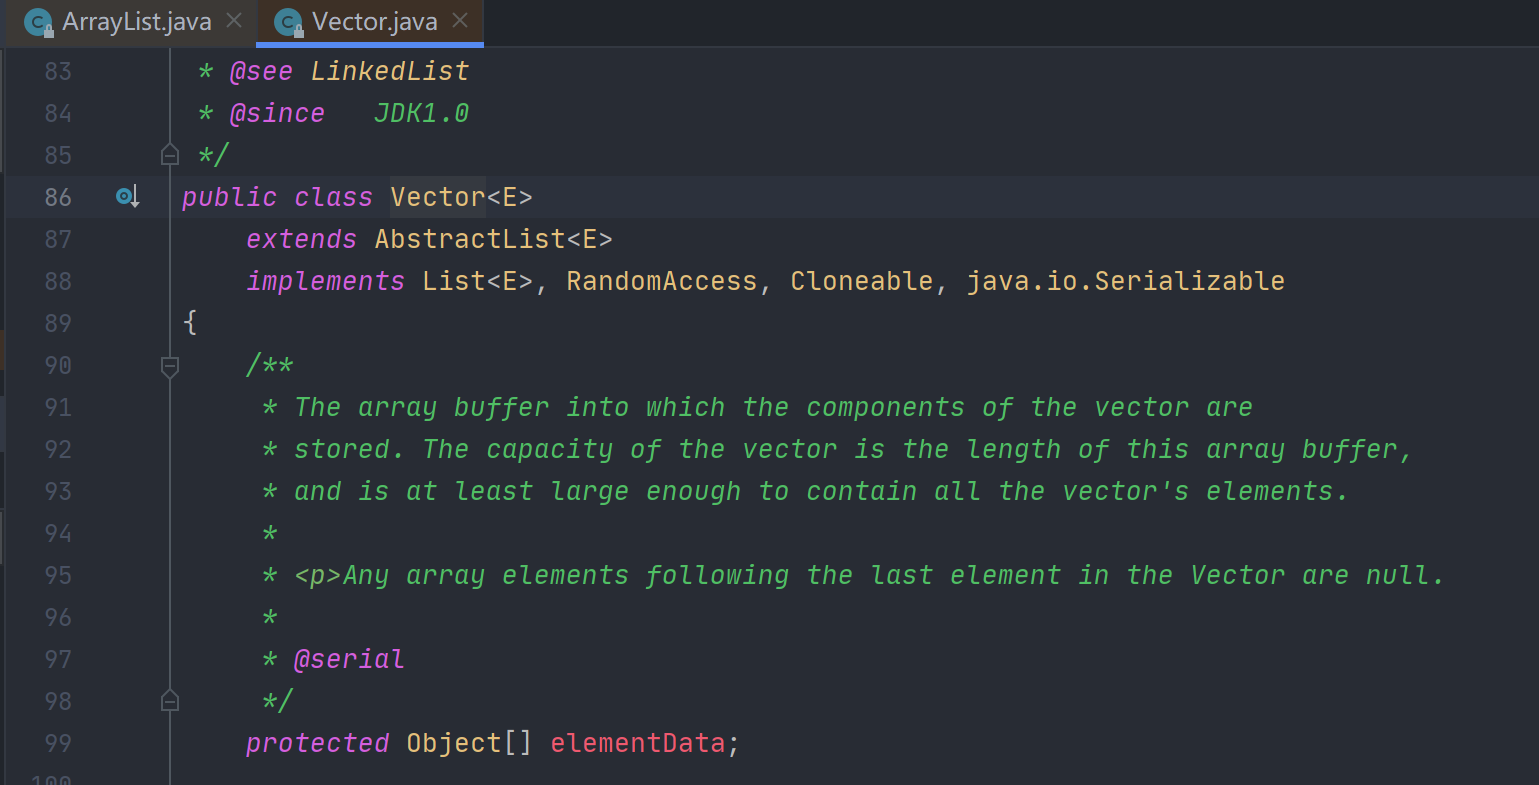This screenshot has width=1539, height=785.
Task: Click the Cloneable interface name
Action: pyautogui.click(x=862, y=281)
